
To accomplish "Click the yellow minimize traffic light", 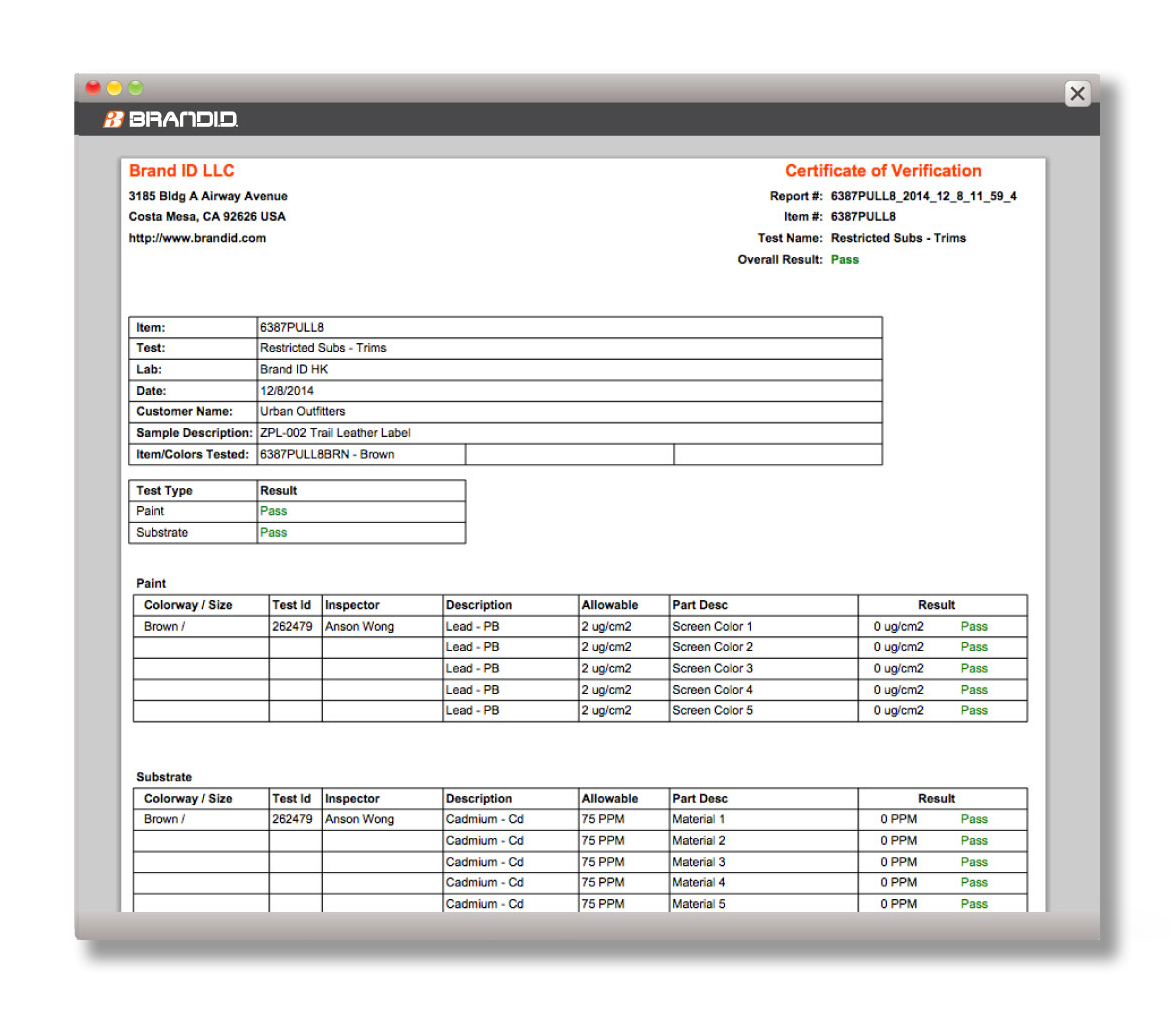I will [114, 87].
